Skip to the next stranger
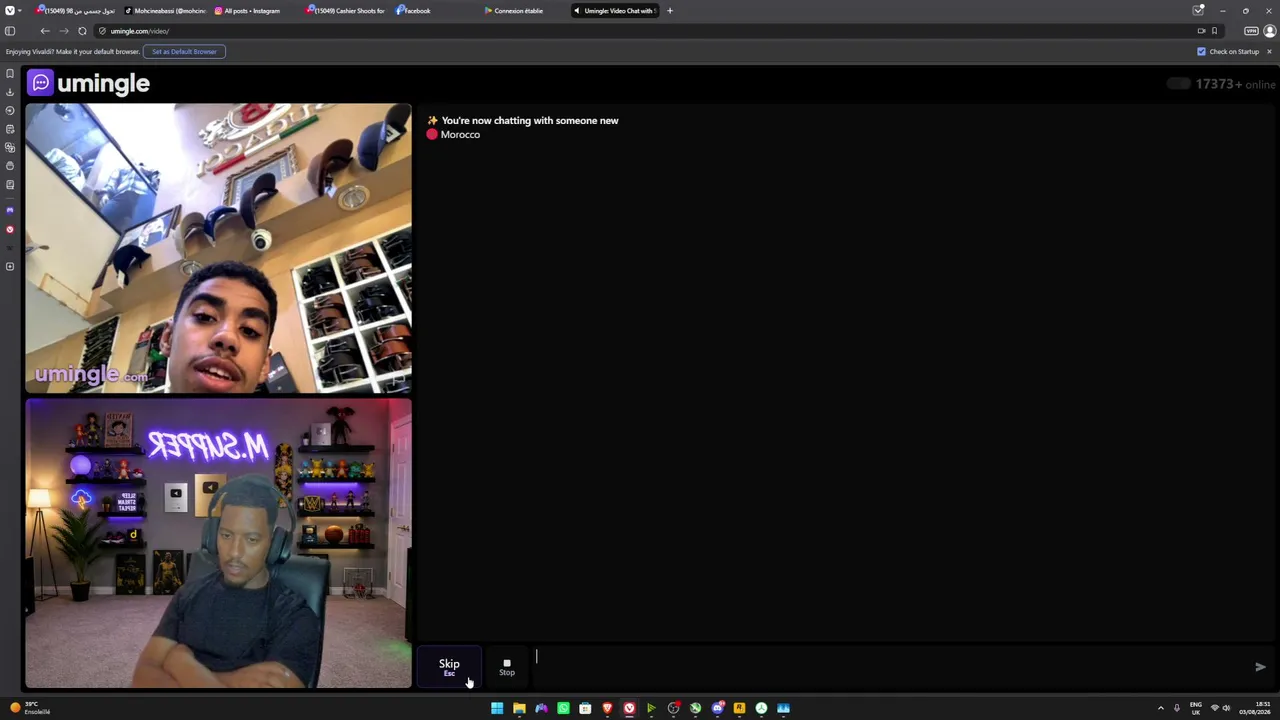This screenshot has height=720, width=1280. (449, 667)
